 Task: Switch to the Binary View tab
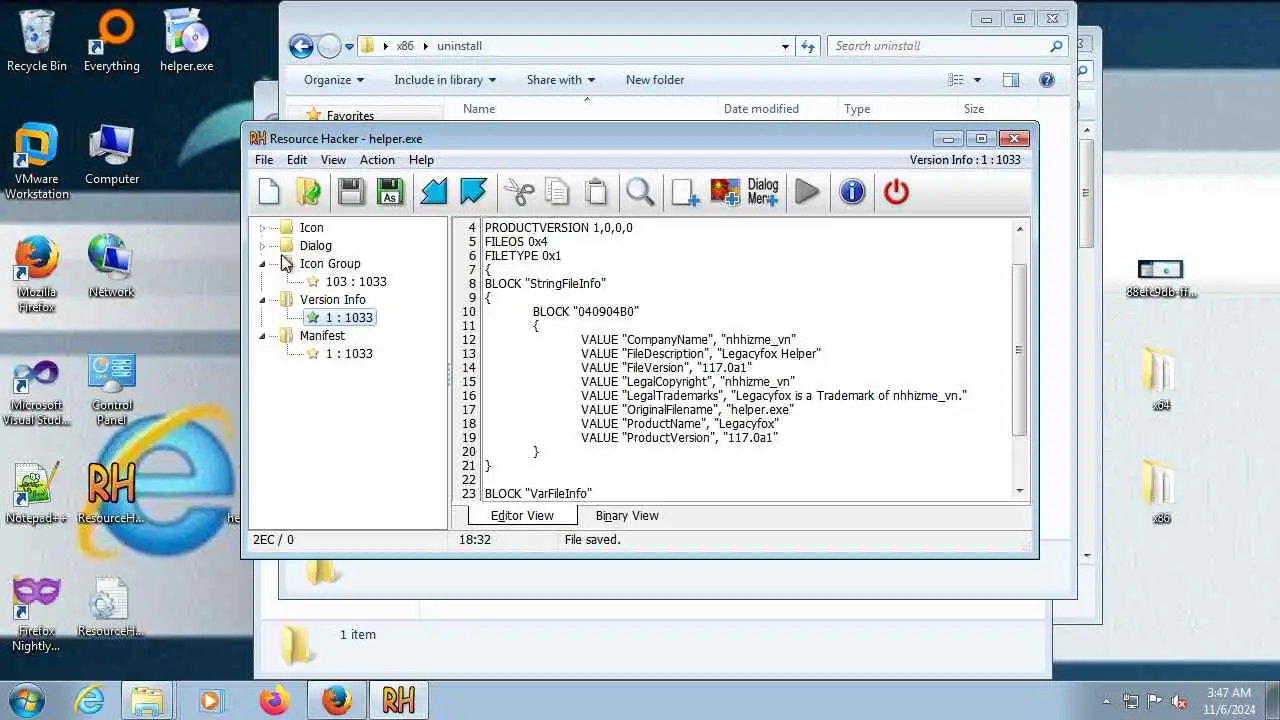627,516
